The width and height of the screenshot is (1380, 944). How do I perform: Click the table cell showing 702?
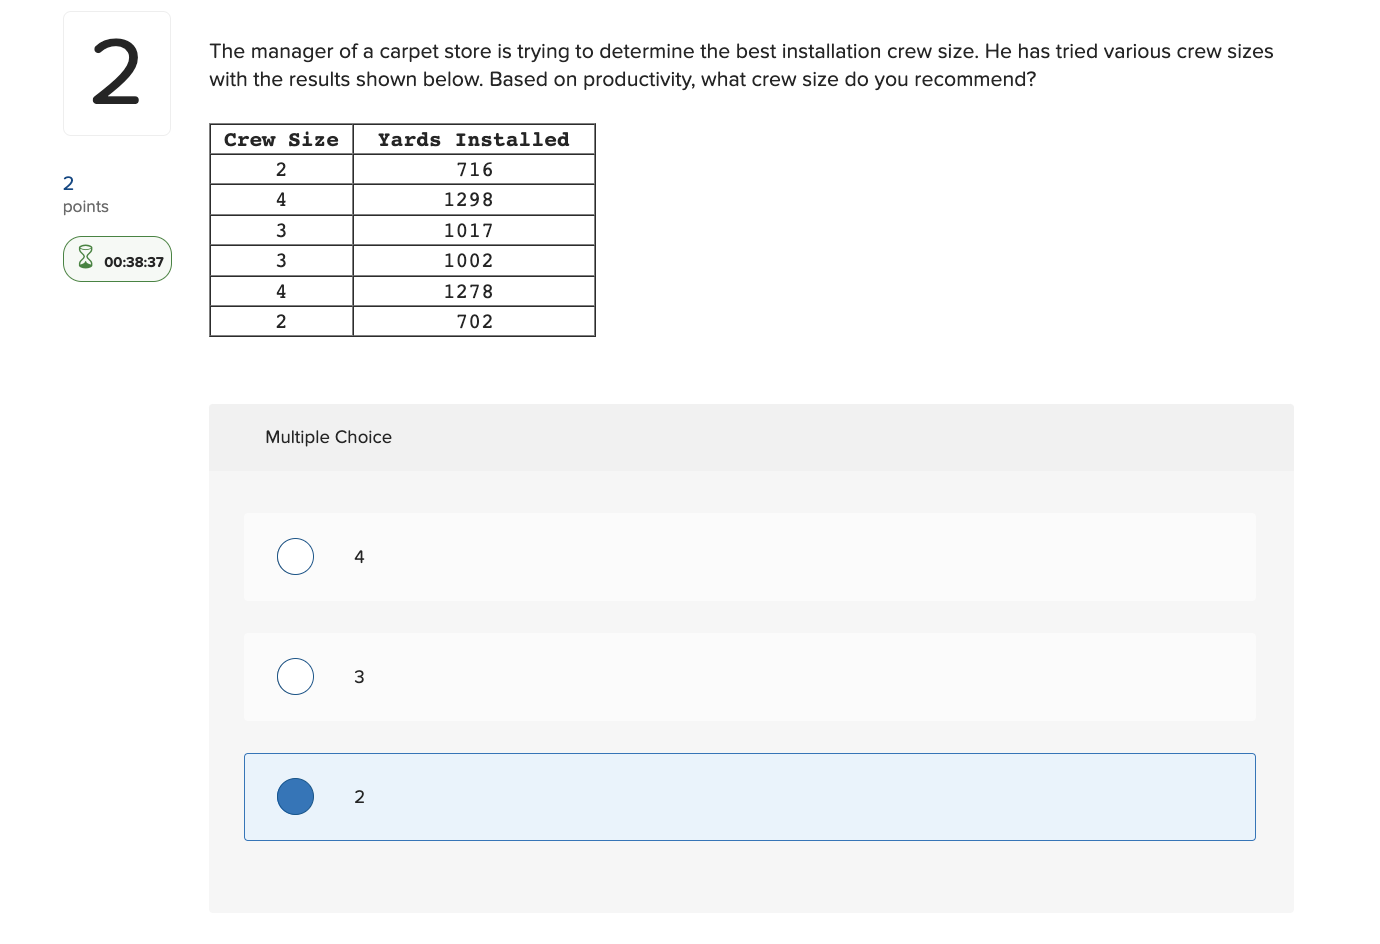click(x=473, y=321)
